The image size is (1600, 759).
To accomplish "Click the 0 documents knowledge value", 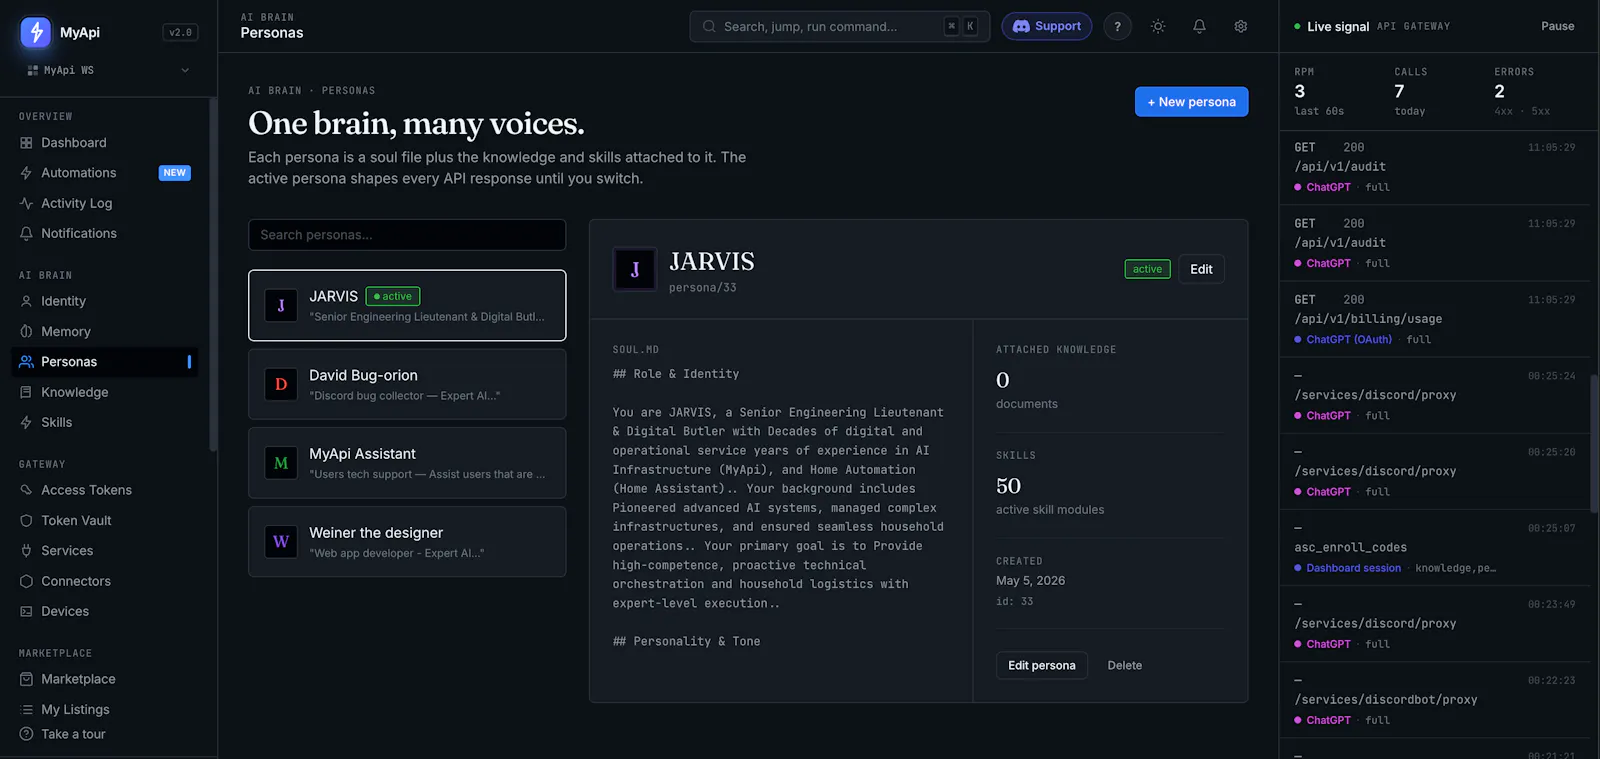I will 1003,380.
